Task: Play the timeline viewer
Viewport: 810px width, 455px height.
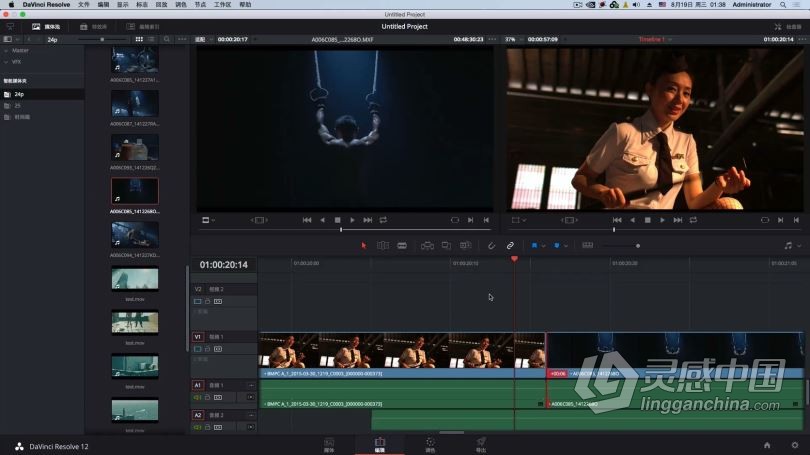Action: tap(662, 220)
